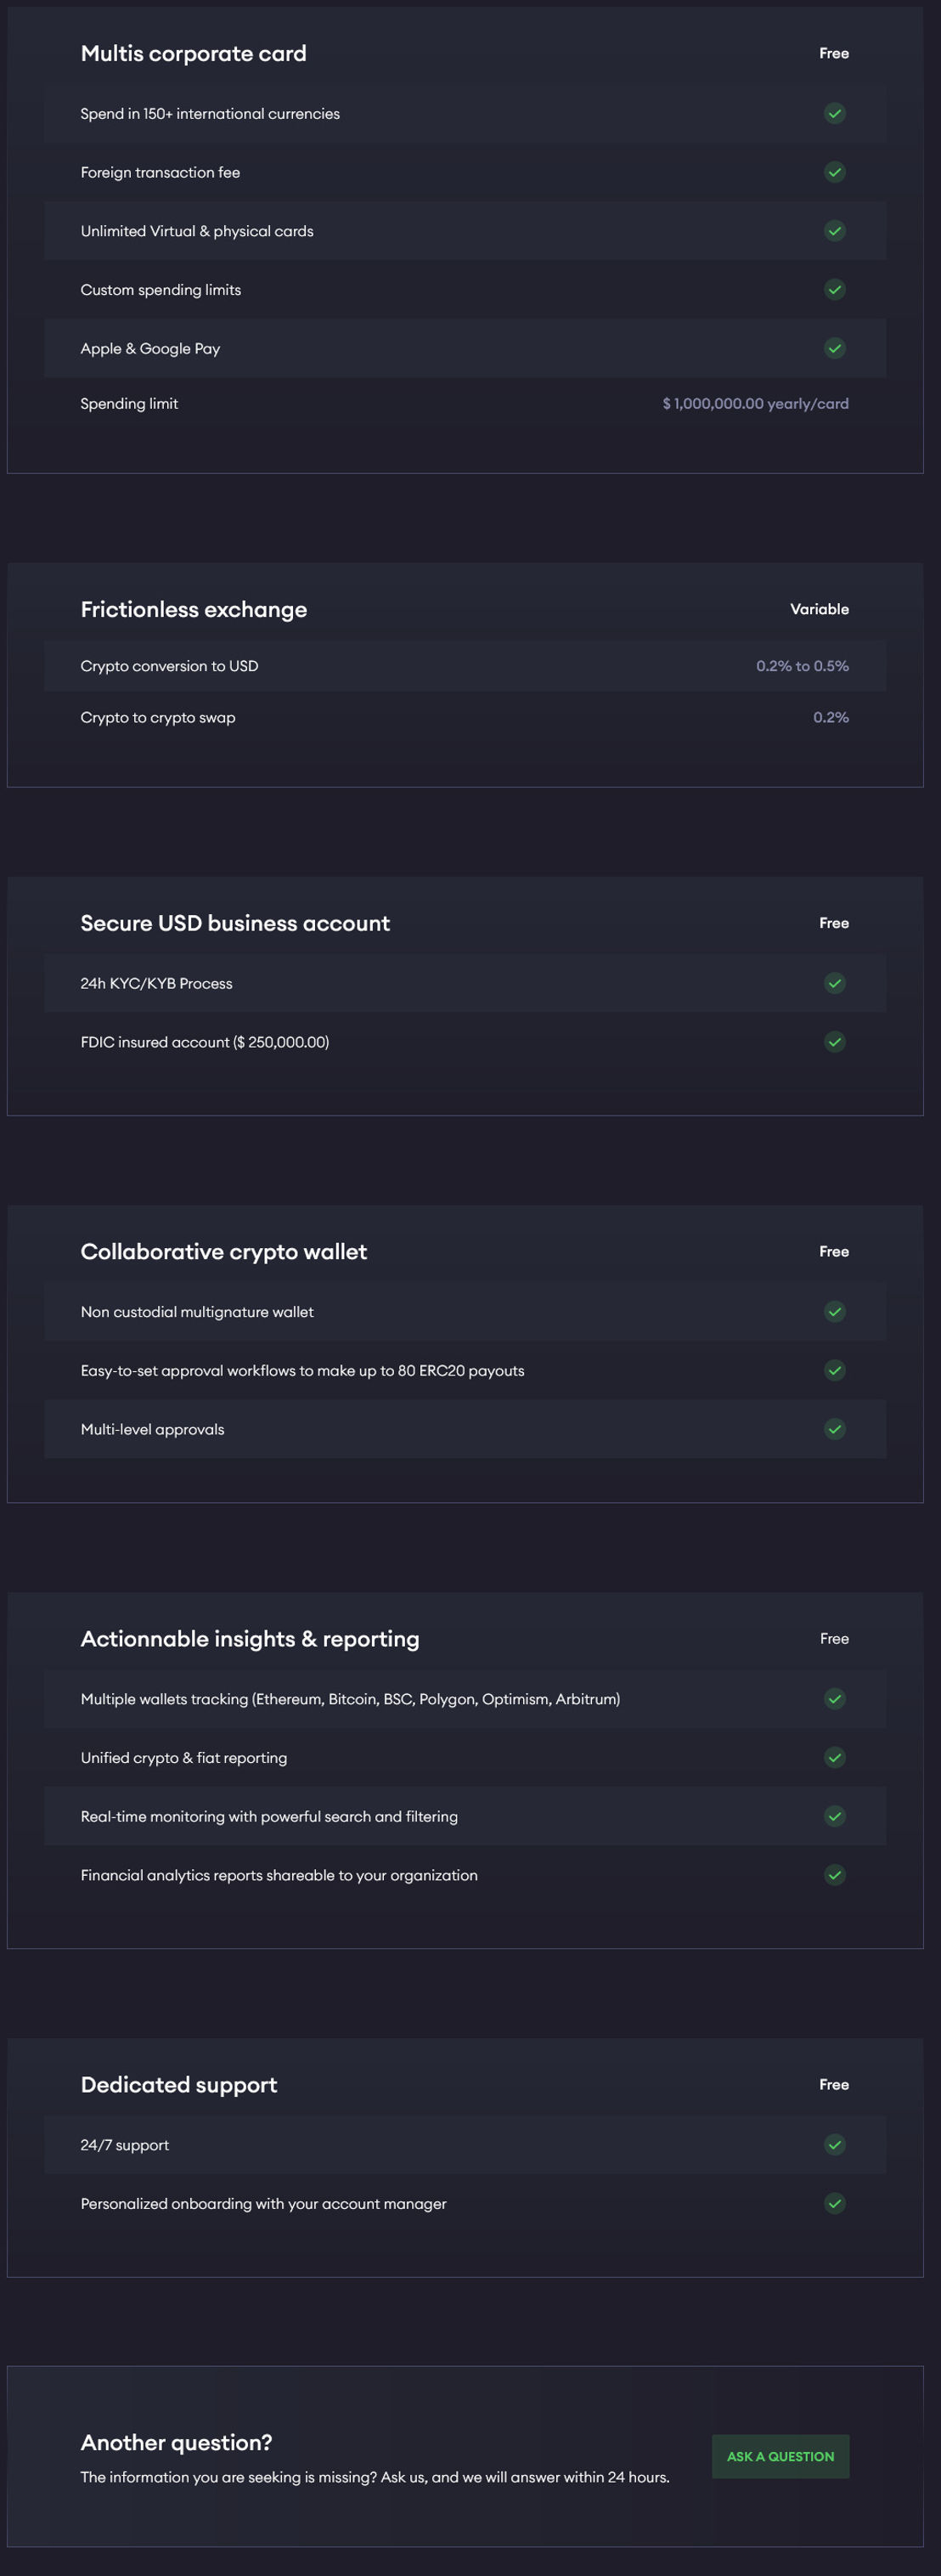Image resolution: width=941 pixels, height=2576 pixels.
Task: Click the Spending limit row label
Action: point(129,404)
